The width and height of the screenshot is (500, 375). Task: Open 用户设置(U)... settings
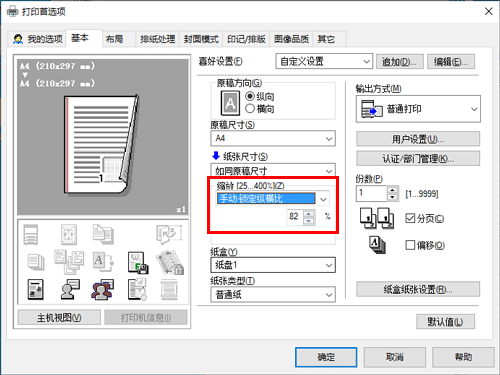(418, 139)
